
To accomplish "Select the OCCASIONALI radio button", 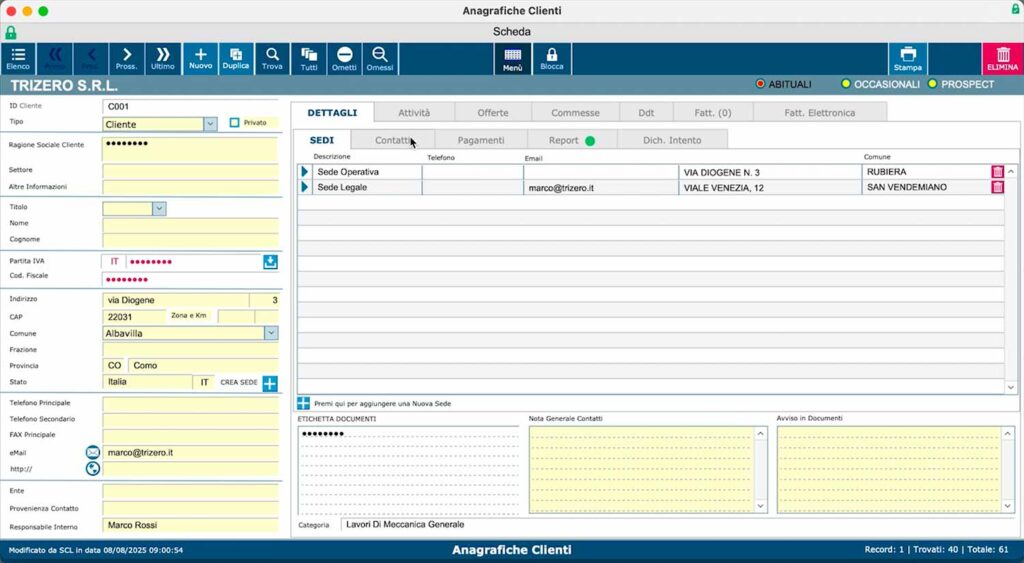I will [846, 84].
